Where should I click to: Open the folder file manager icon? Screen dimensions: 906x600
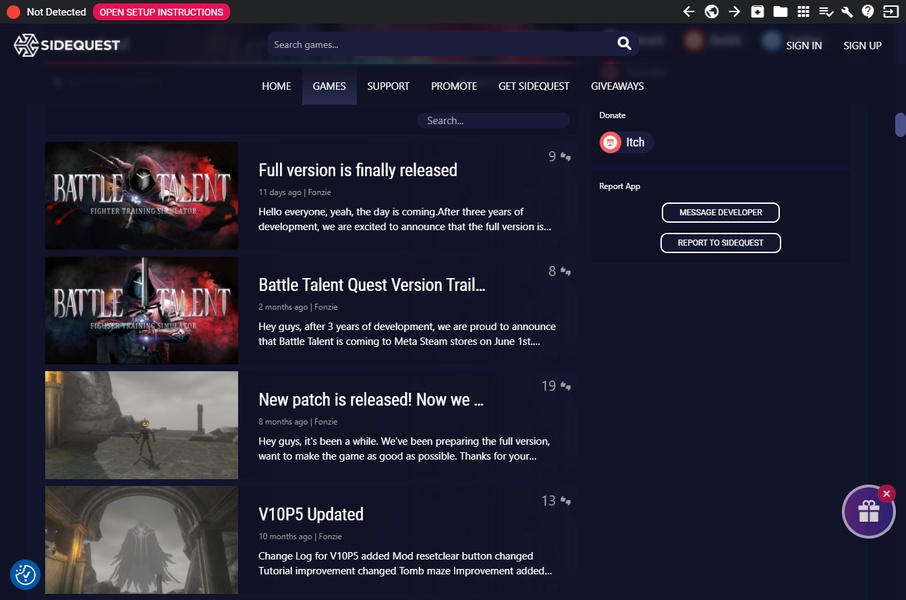coord(780,12)
